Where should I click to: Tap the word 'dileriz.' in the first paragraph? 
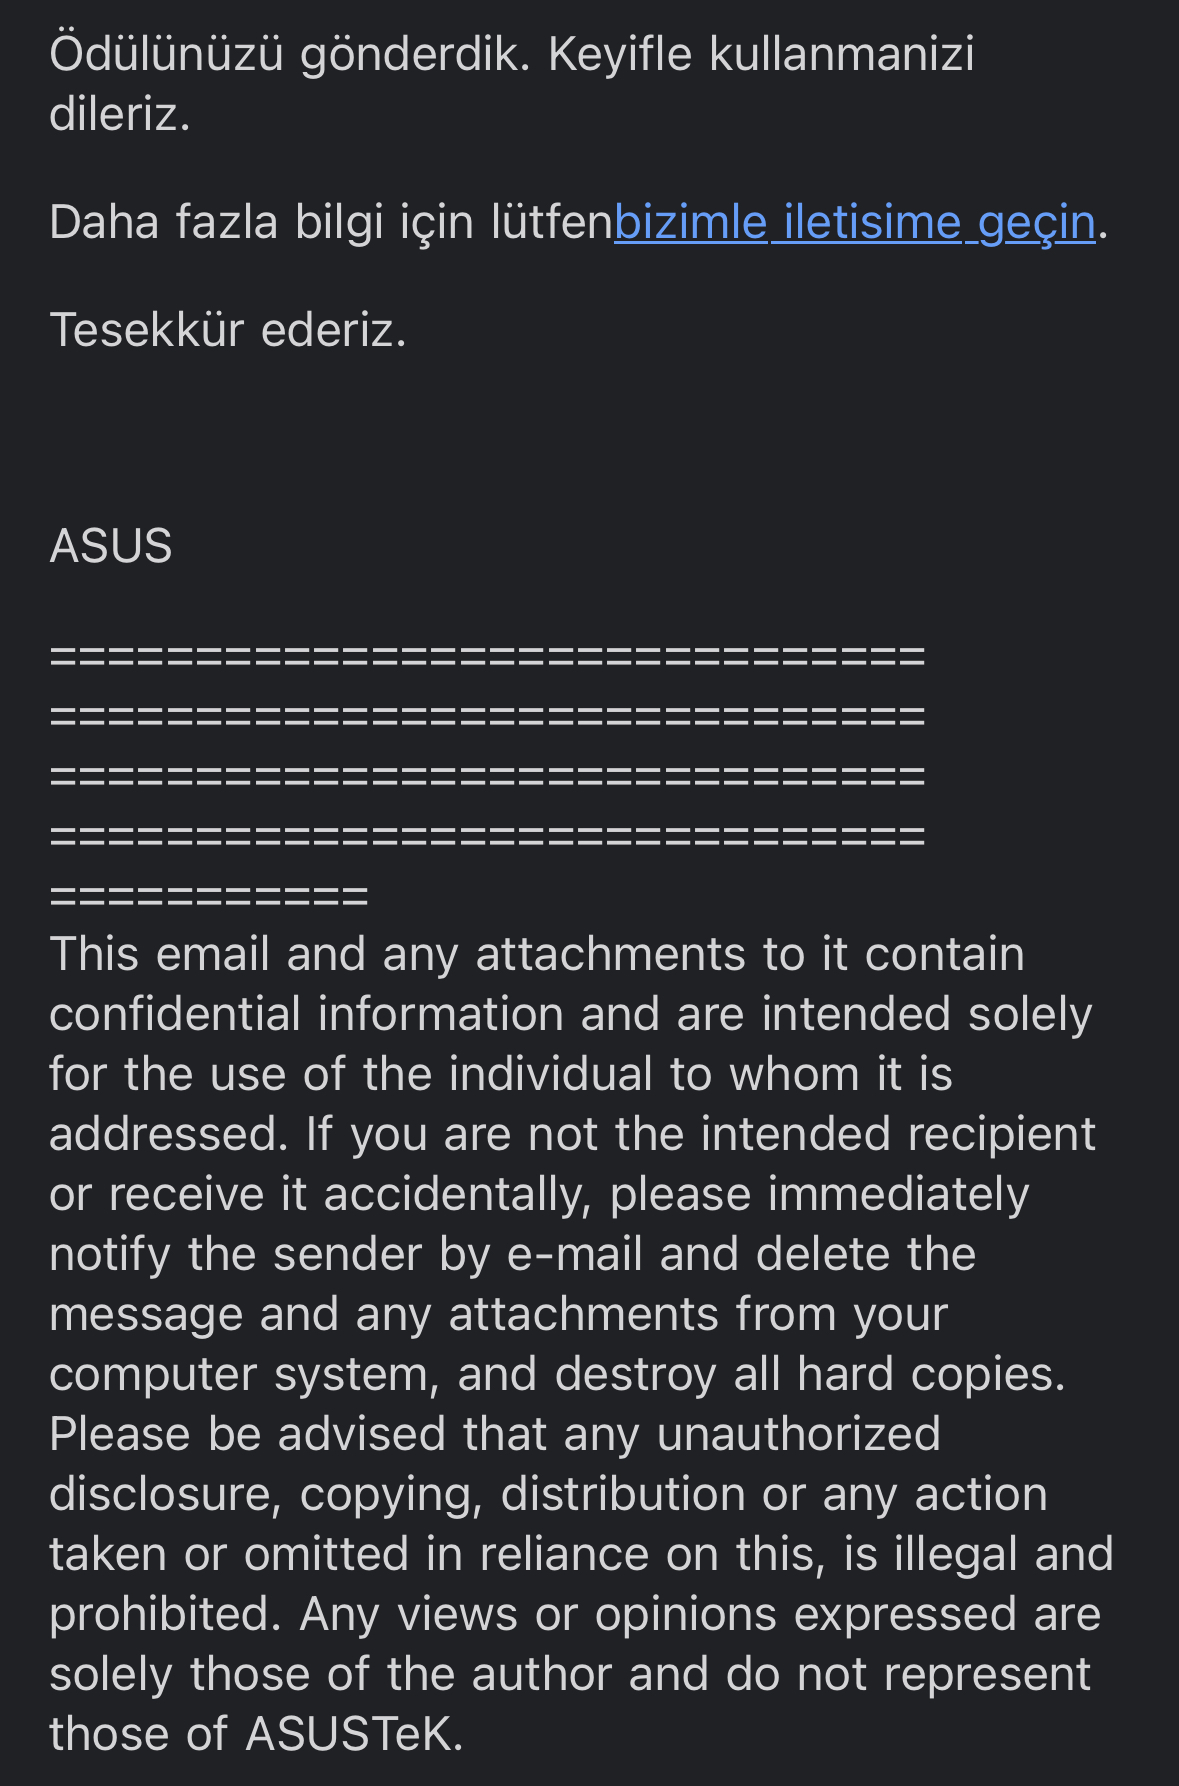click(x=120, y=114)
